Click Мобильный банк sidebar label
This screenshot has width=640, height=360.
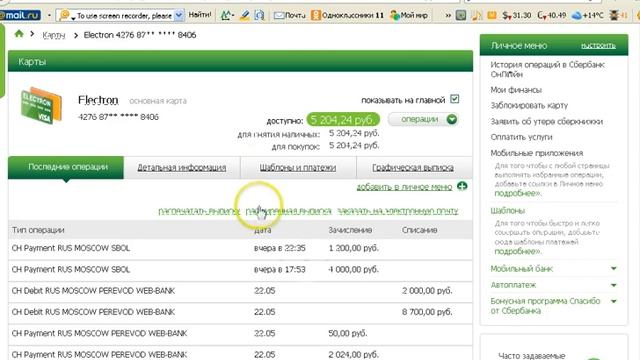521,269
